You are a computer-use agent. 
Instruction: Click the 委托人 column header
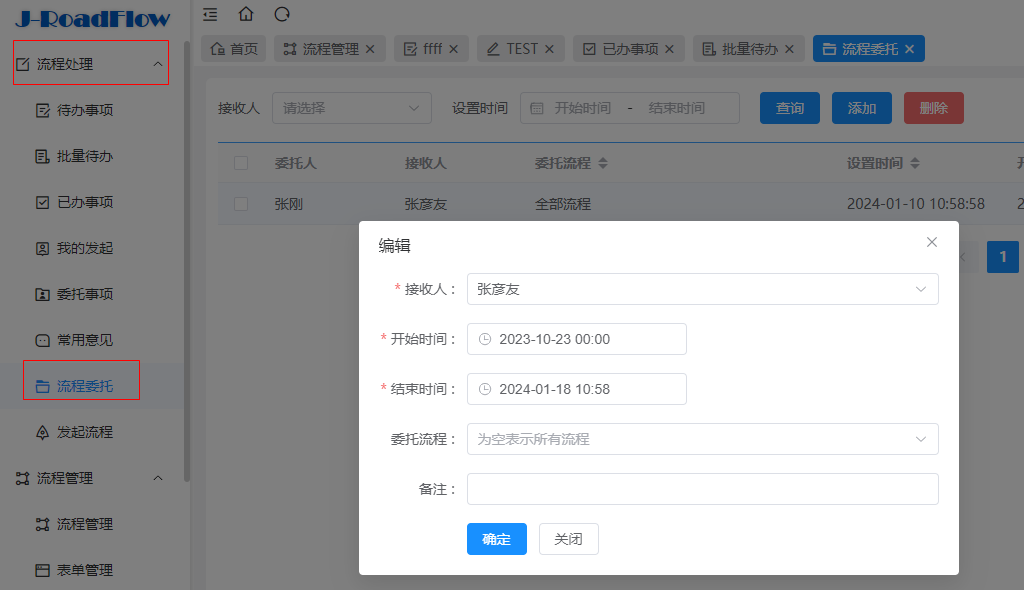[295, 163]
